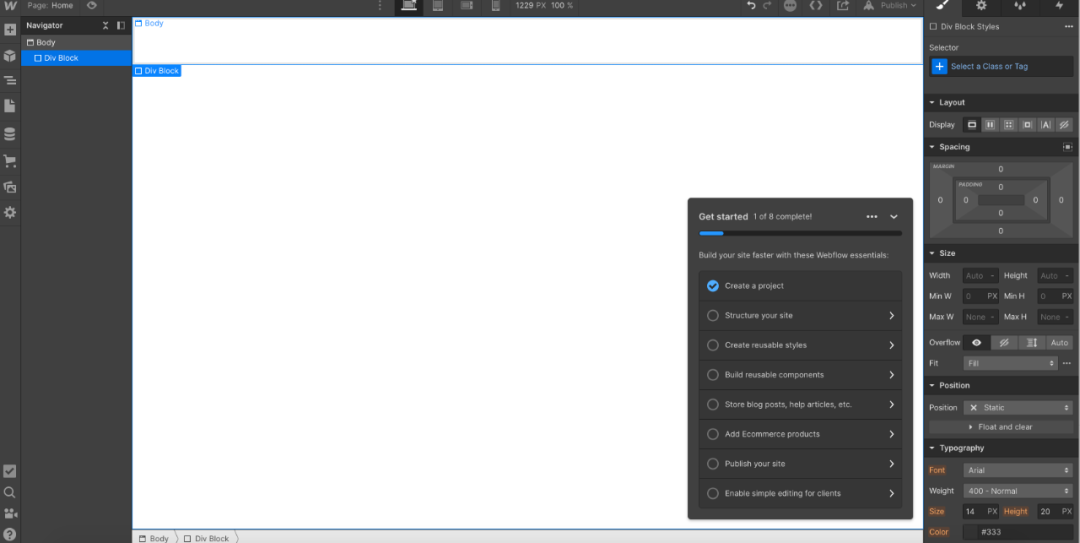Click the Undo arrow
This screenshot has height=543, width=1080.
pyautogui.click(x=751, y=6)
